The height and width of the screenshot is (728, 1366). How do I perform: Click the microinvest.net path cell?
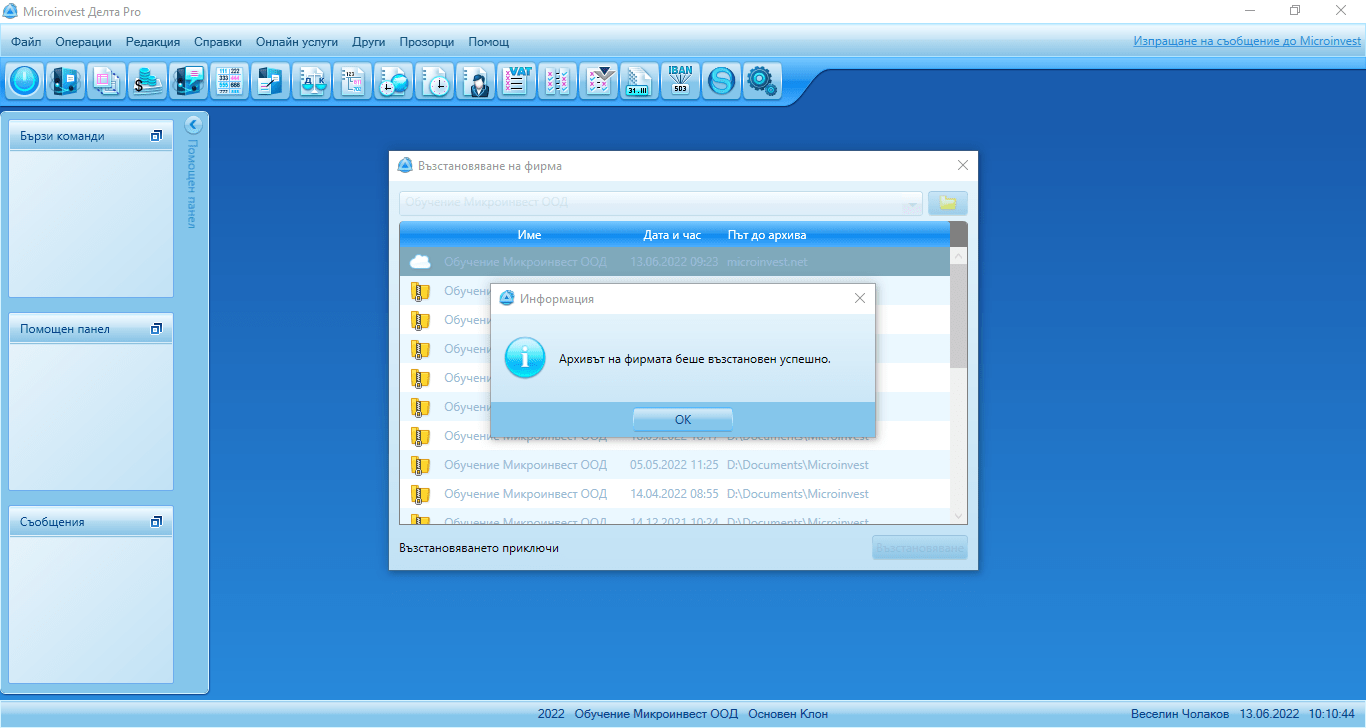pyautogui.click(x=767, y=262)
